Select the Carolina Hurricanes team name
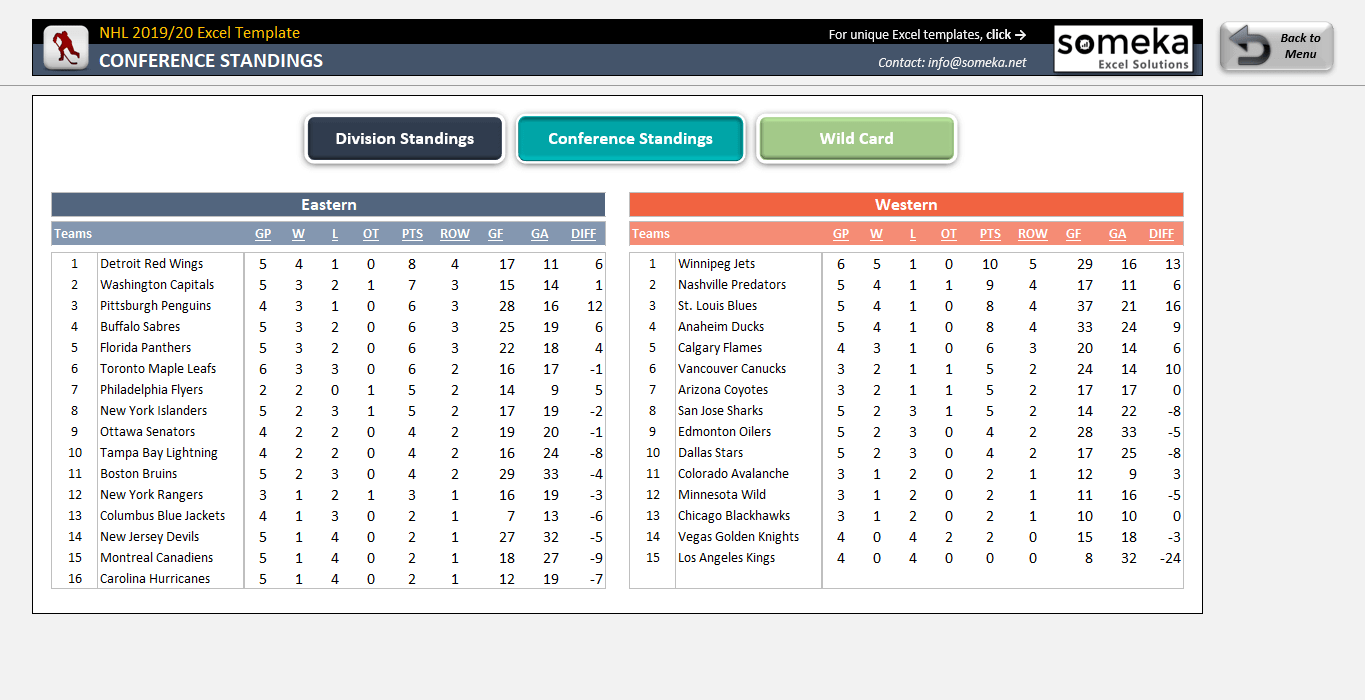Viewport: 1365px width, 700px height. pyautogui.click(x=155, y=579)
